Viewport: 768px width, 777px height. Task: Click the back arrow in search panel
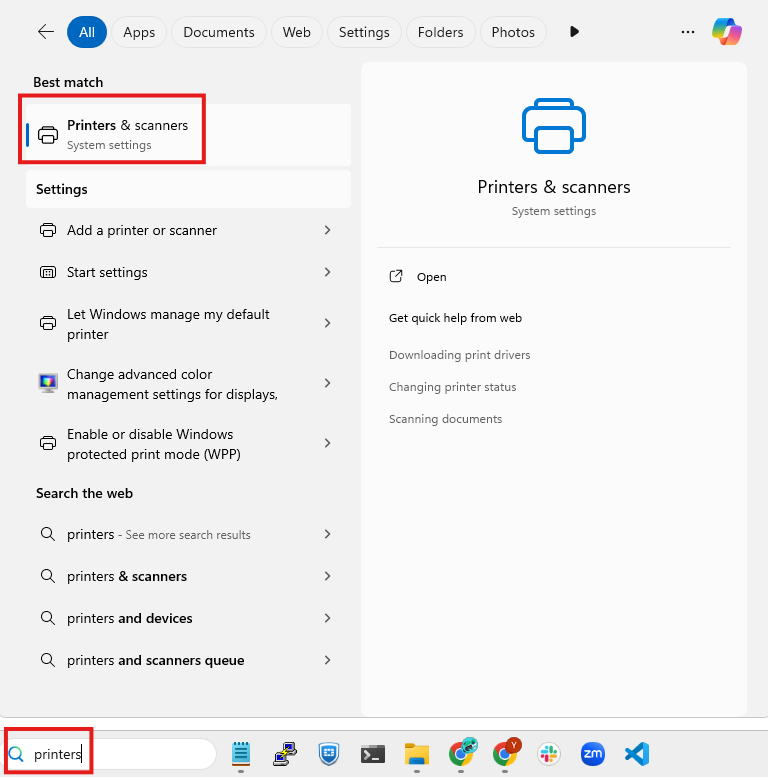[45, 32]
